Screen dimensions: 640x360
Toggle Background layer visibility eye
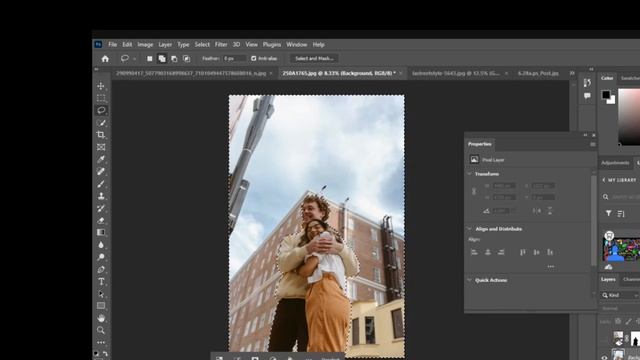click(x=604, y=357)
